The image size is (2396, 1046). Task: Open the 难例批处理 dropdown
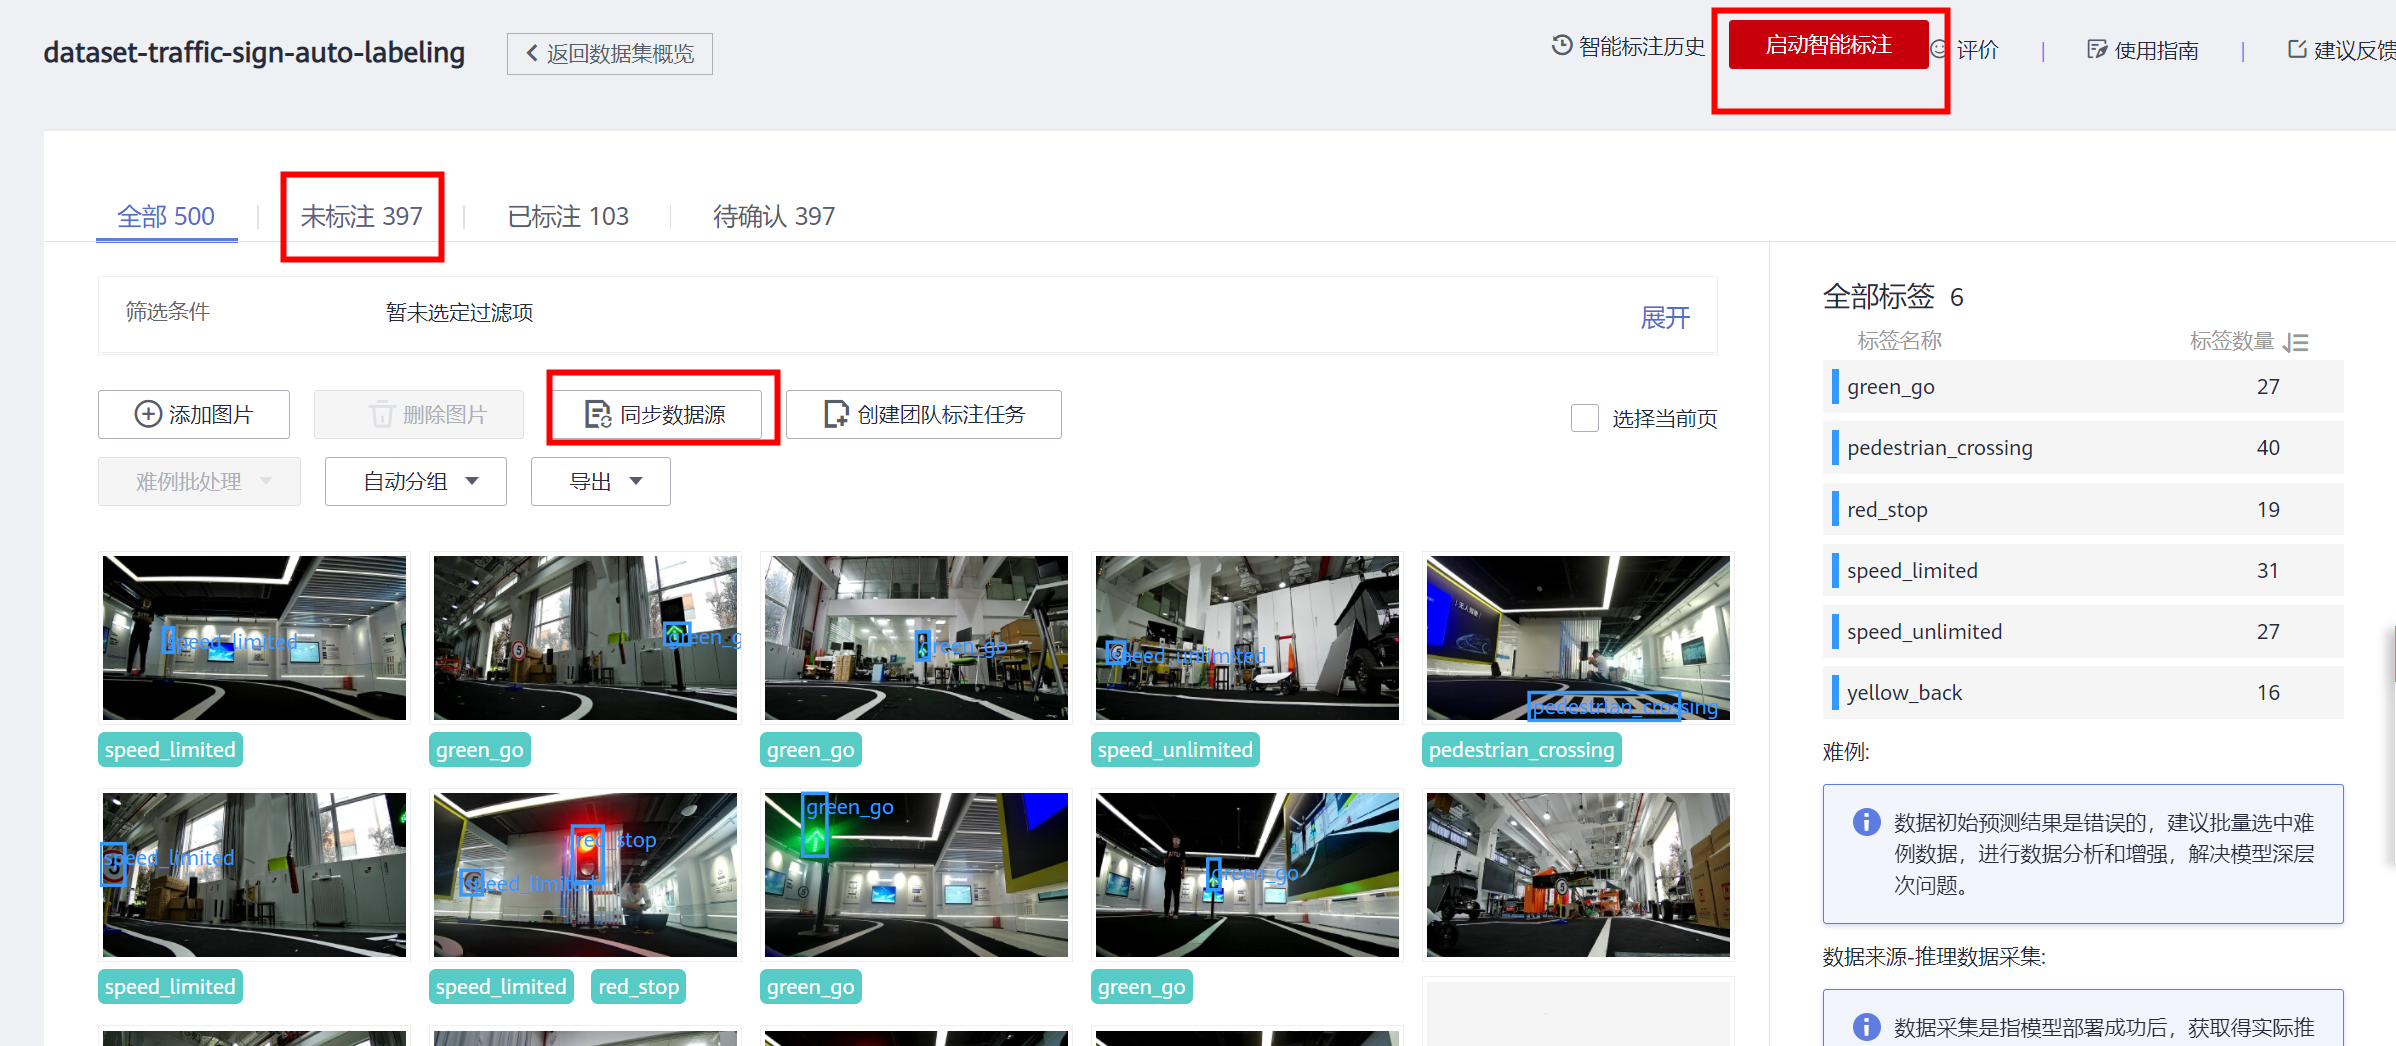coord(199,481)
